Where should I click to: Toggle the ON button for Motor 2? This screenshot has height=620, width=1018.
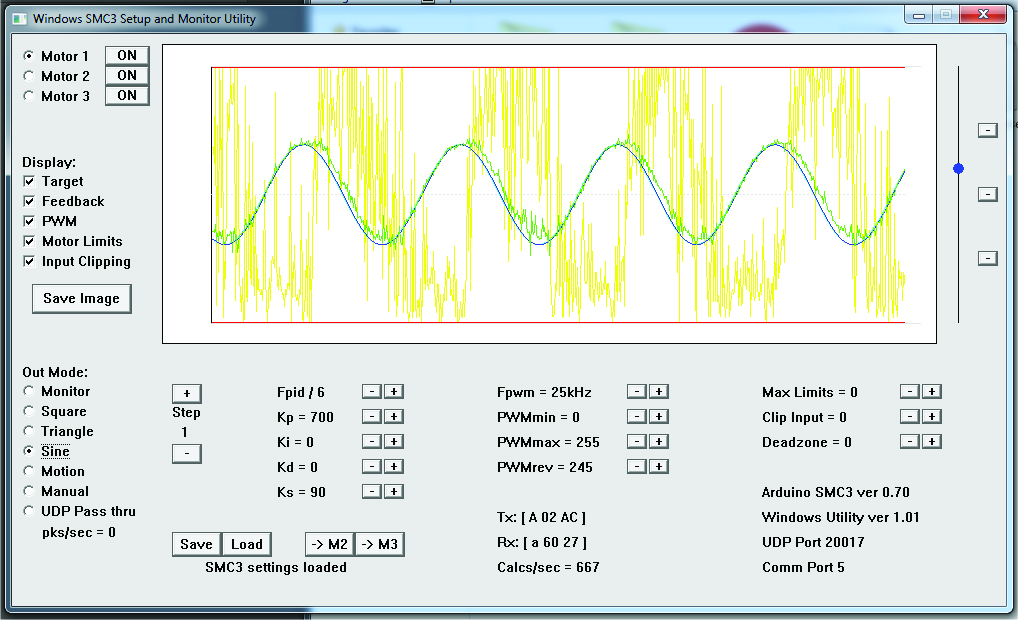[127, 75]
